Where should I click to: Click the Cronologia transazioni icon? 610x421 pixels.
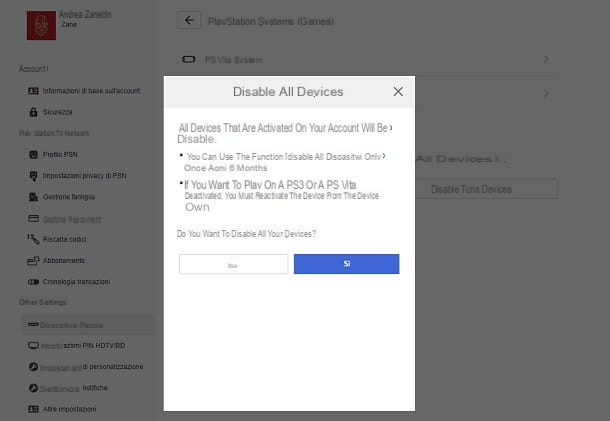click(x=33, y=282)
